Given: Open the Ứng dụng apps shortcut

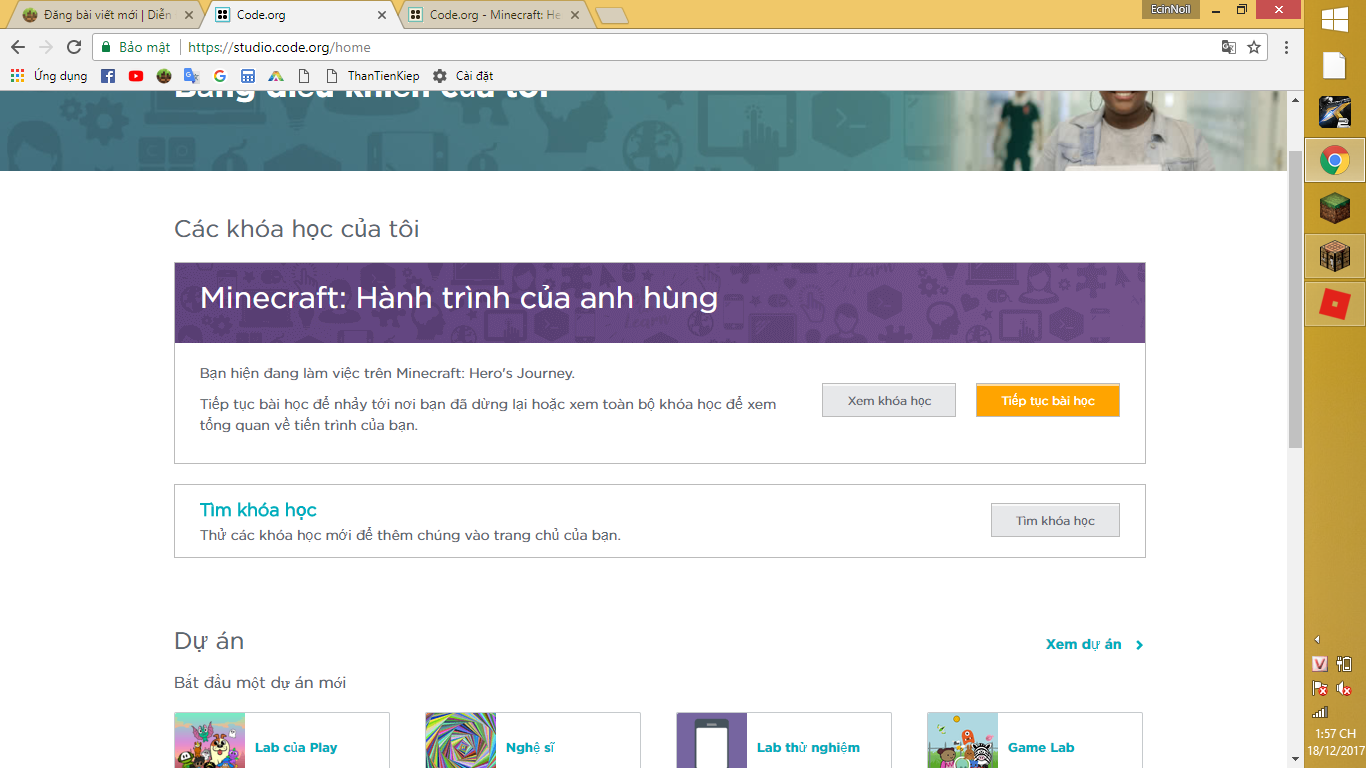Looking at the screenshot, I should (x=49, y=76).
